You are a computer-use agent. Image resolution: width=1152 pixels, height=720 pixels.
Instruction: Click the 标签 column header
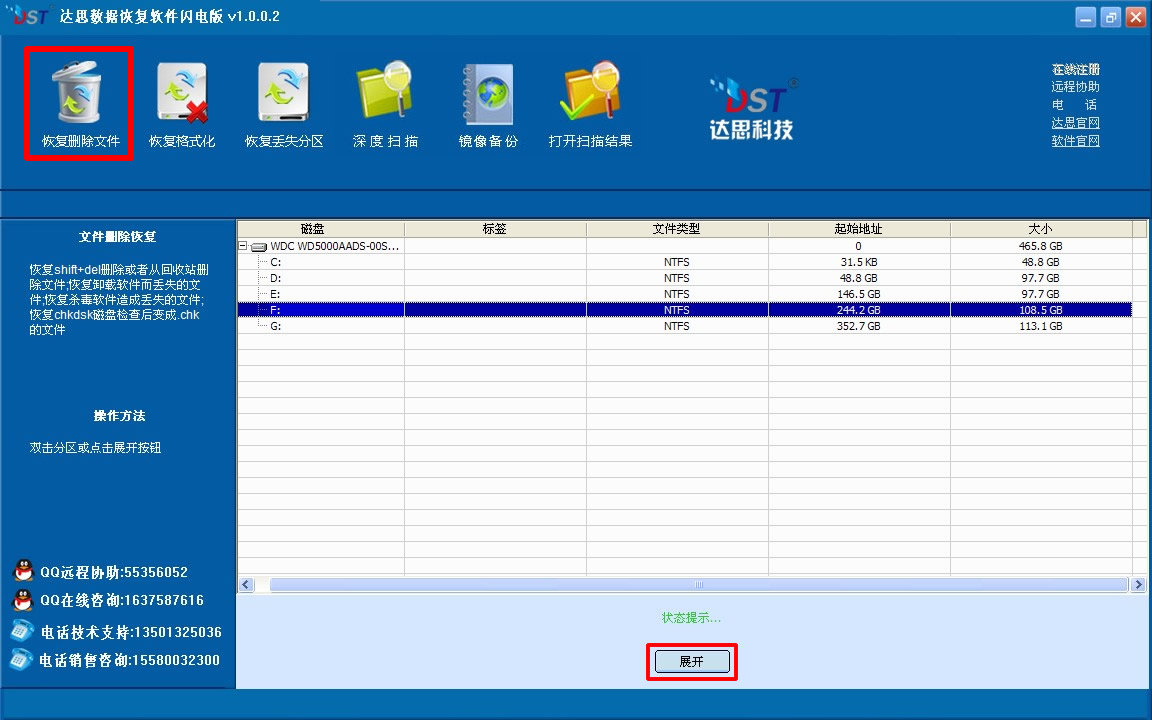click(495, 229)
